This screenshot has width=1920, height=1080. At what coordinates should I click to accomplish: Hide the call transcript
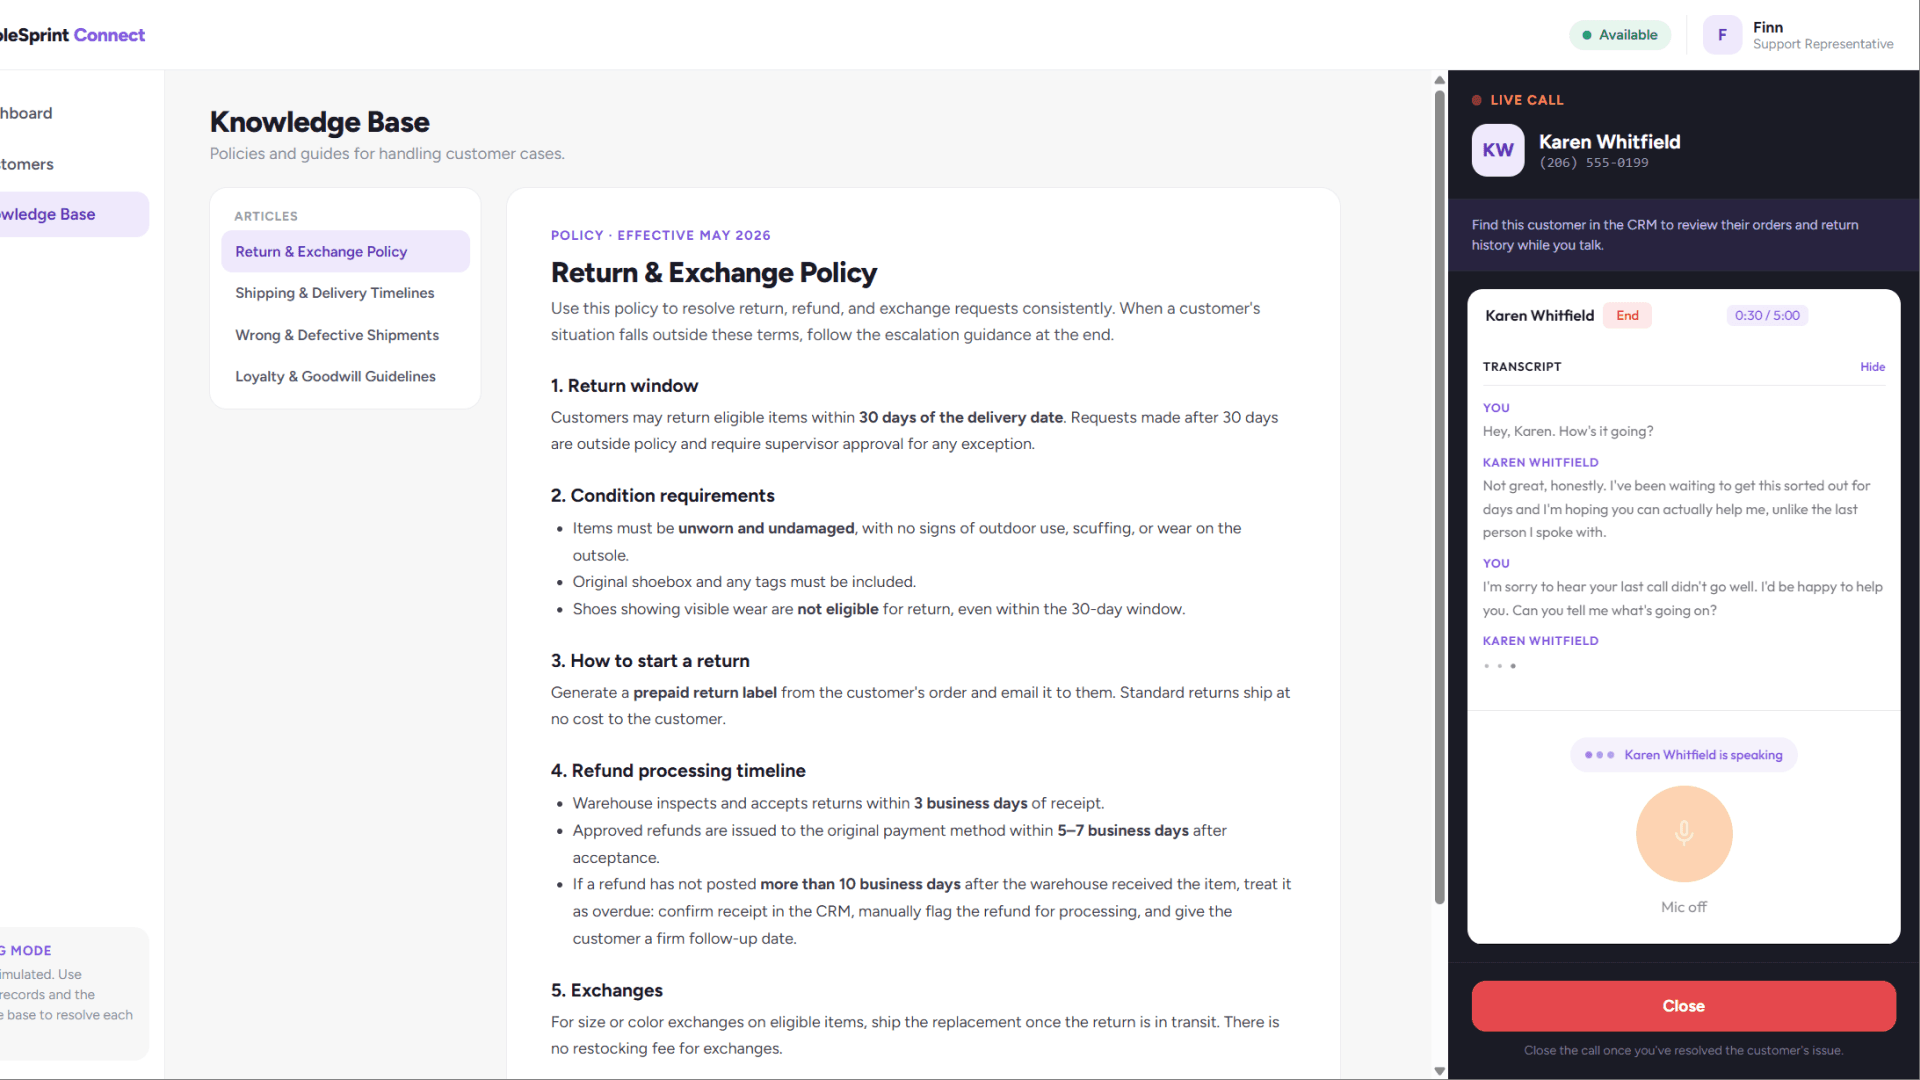pos(1872,367)
